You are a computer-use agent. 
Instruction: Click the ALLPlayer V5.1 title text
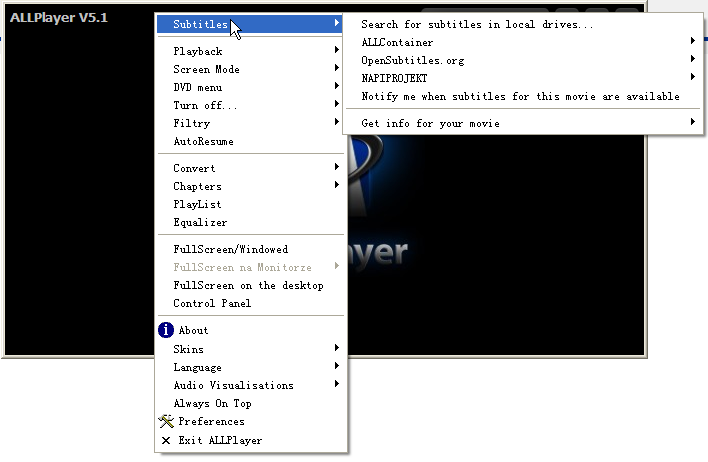(59, 18)
